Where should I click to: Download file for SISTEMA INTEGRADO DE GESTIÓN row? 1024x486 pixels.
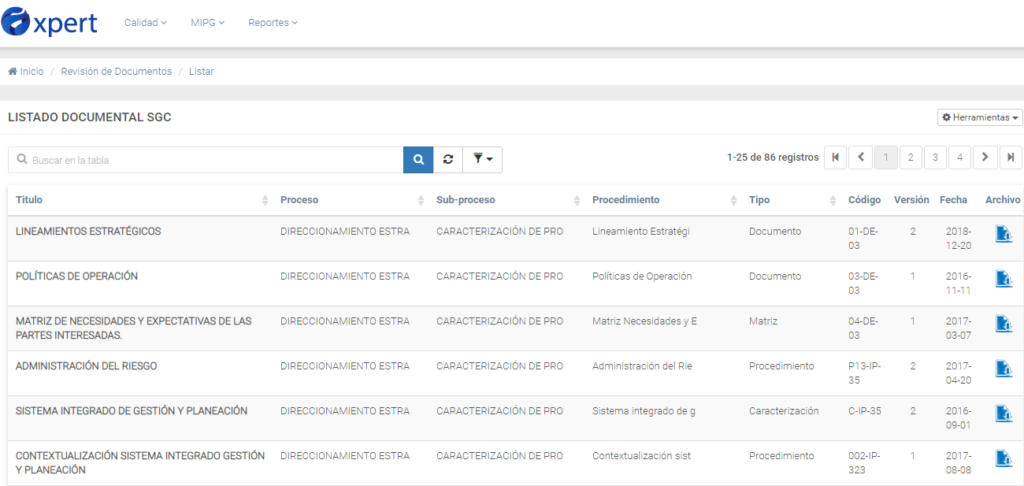point(1003,414)
